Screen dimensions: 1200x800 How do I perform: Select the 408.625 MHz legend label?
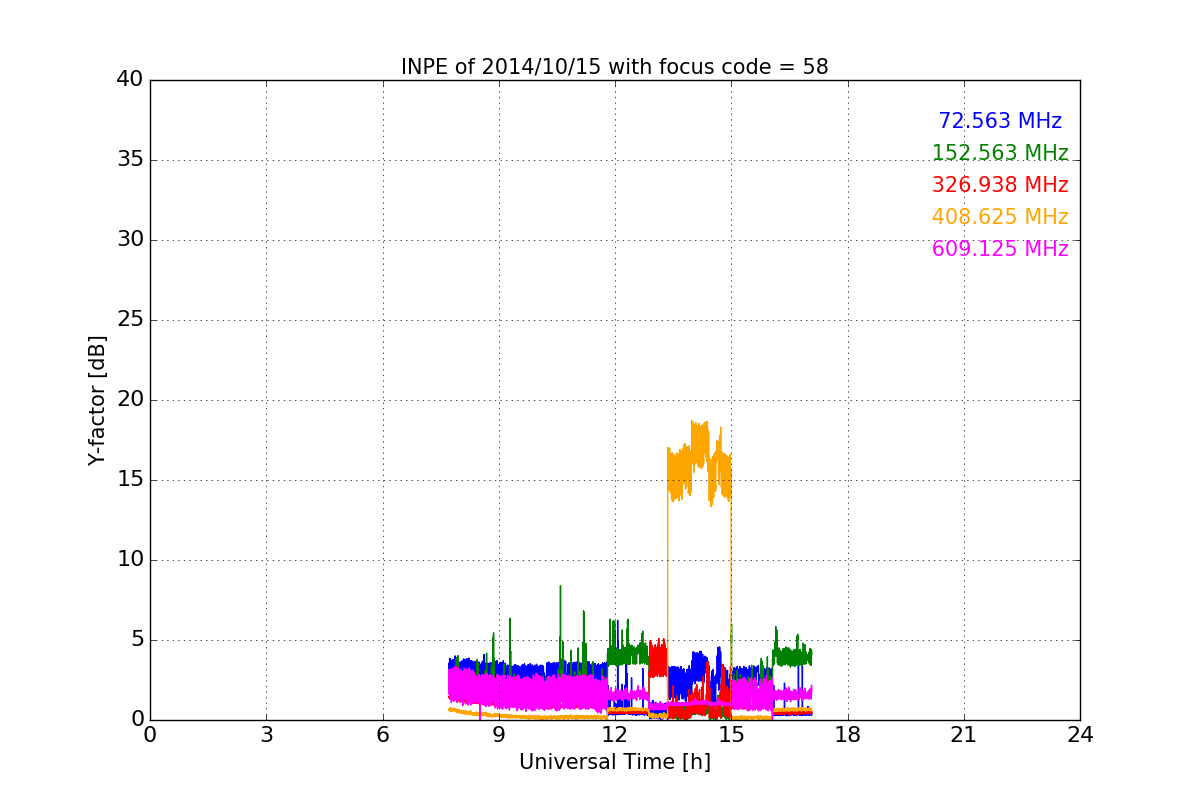[x=1000, y=217]
